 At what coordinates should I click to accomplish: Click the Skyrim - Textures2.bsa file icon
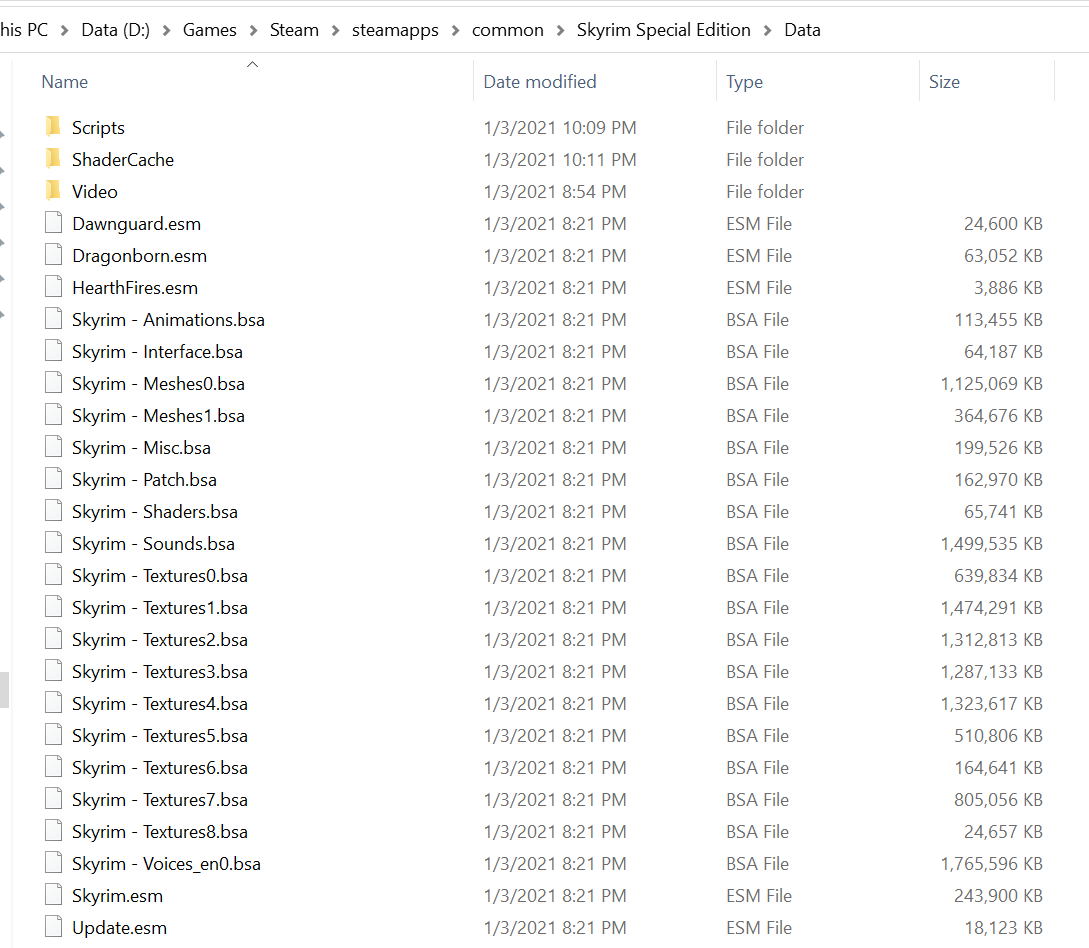pyautogui.click(x=53, y=639)
